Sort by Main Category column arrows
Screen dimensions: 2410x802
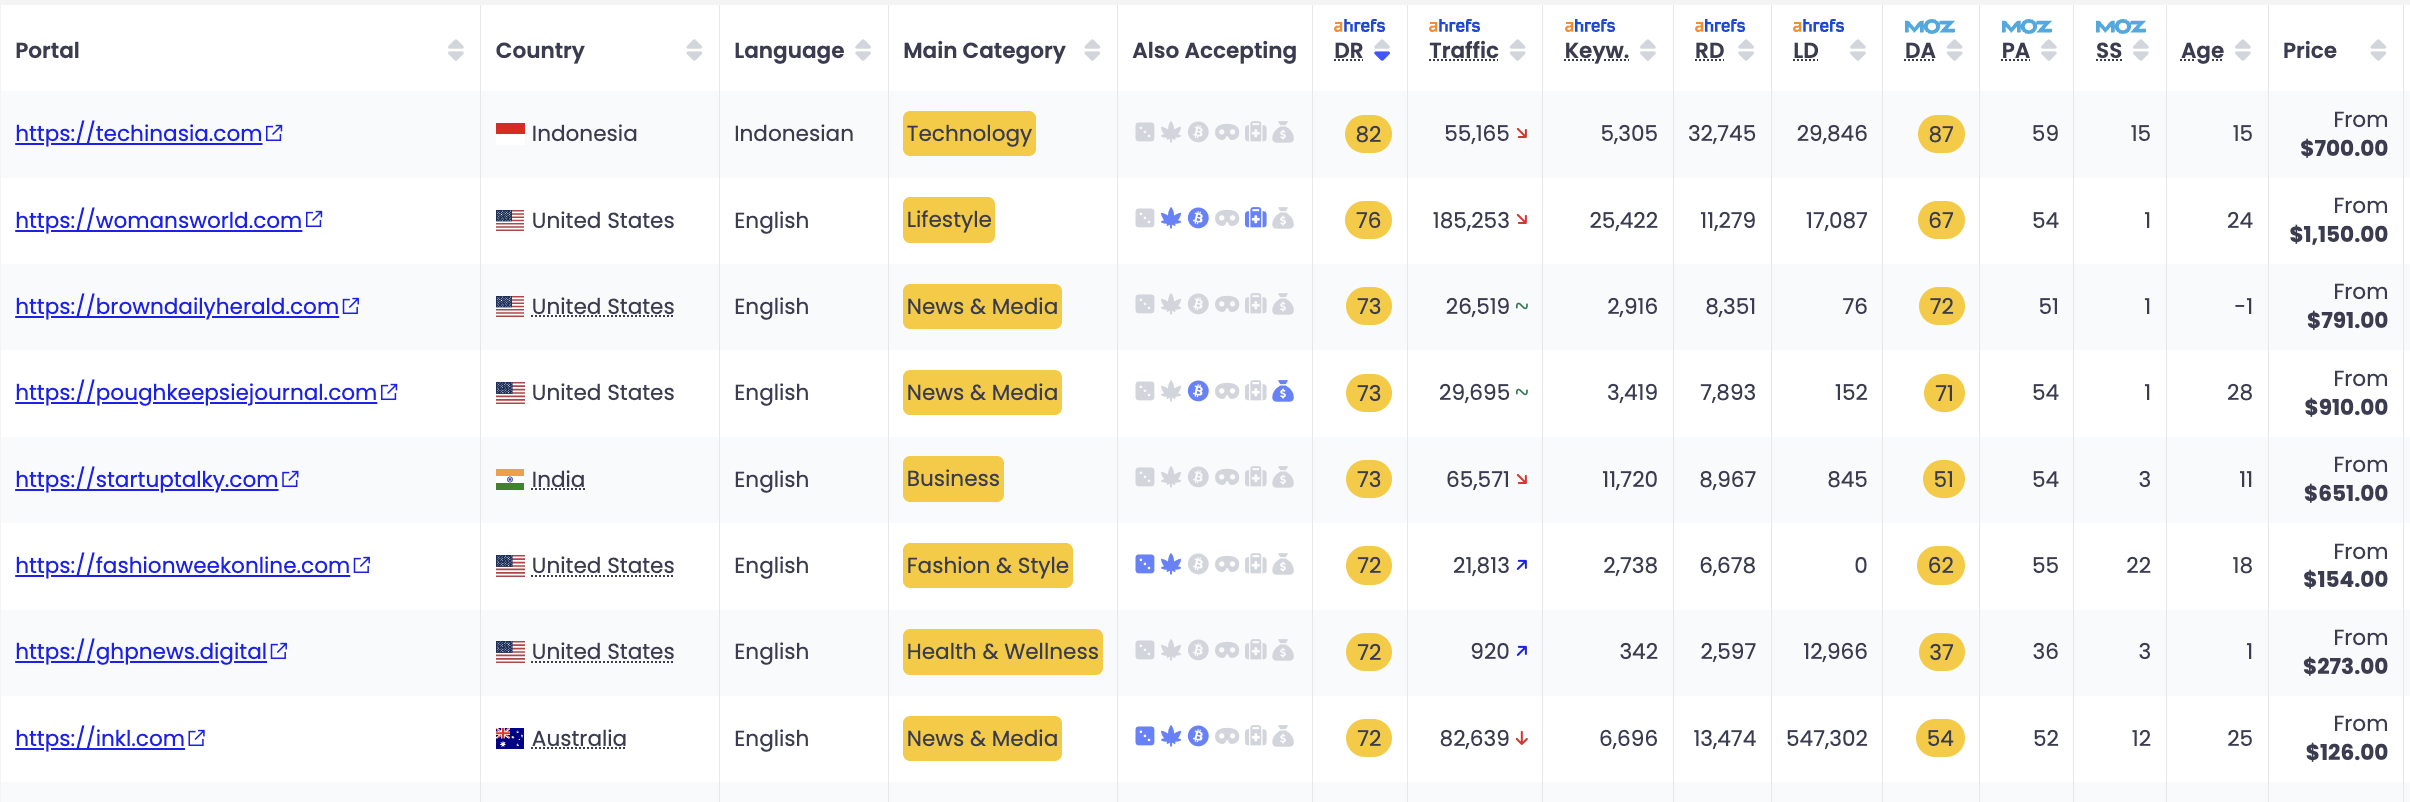(1092, 51)
